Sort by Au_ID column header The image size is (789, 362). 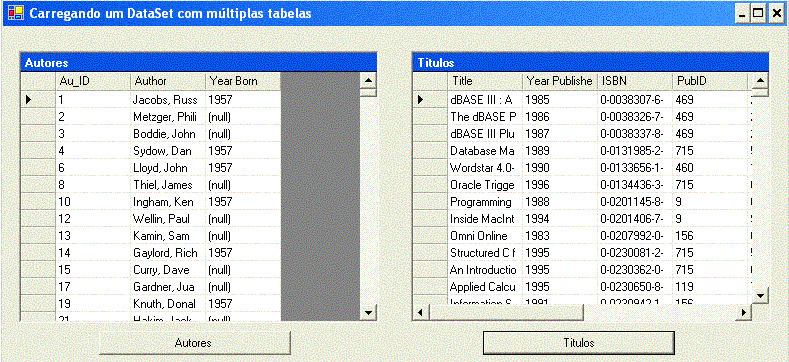(93, 81)
